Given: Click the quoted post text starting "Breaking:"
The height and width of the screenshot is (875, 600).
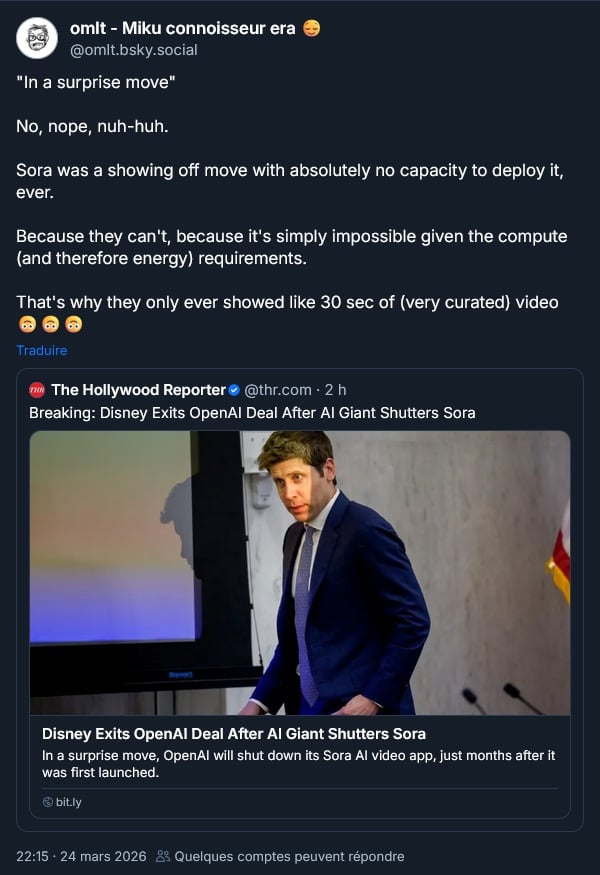Looking at the screenshot, I should pos(252,413).
